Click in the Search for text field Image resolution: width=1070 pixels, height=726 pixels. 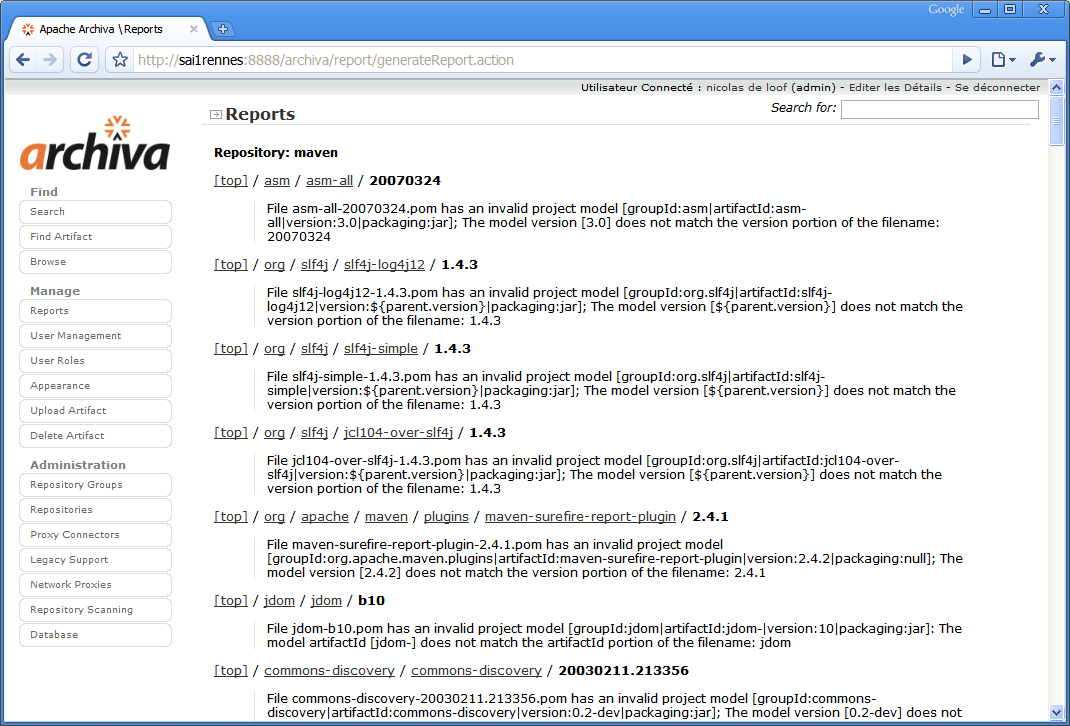click(939, 109)
